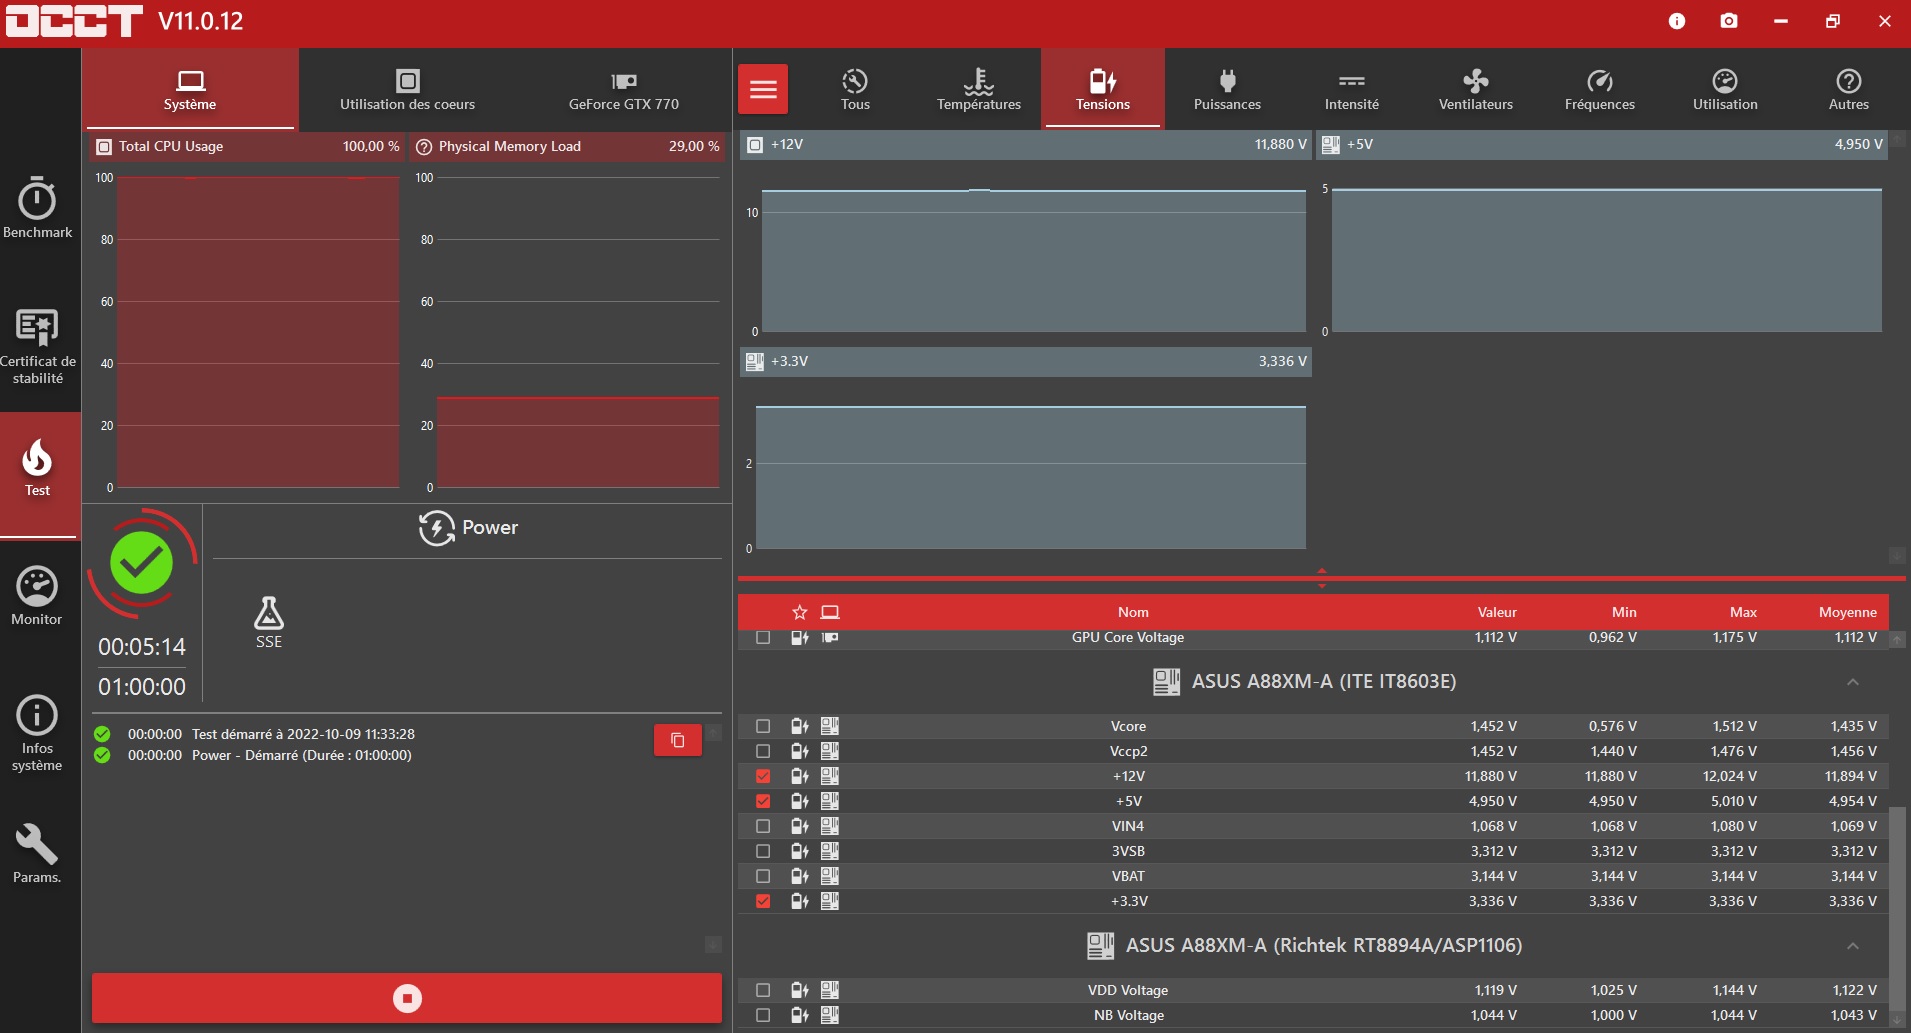
Task: Uncheck the +12V sensor checkbox
Action: pos(763,776)
